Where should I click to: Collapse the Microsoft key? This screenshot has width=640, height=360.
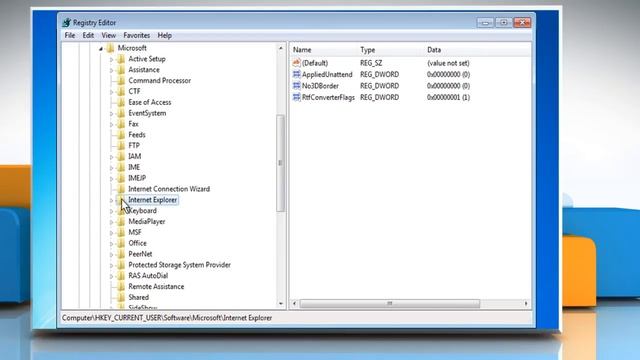[101, 49]
